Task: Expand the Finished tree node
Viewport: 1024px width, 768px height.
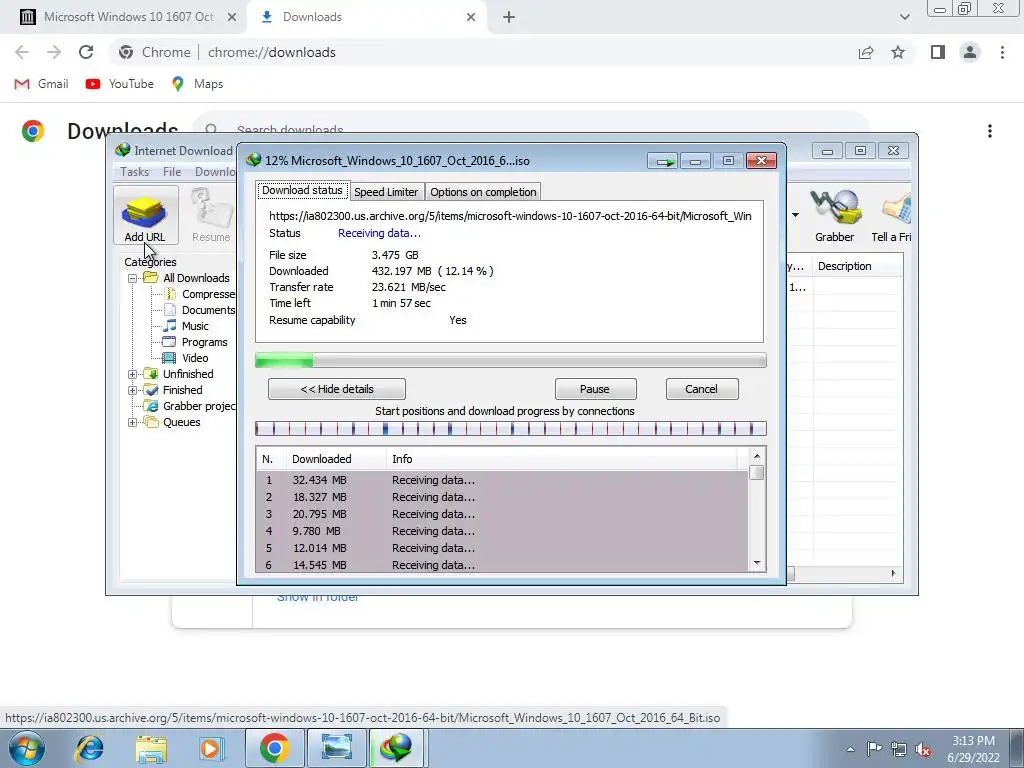Action: click(x=133, y=390)
